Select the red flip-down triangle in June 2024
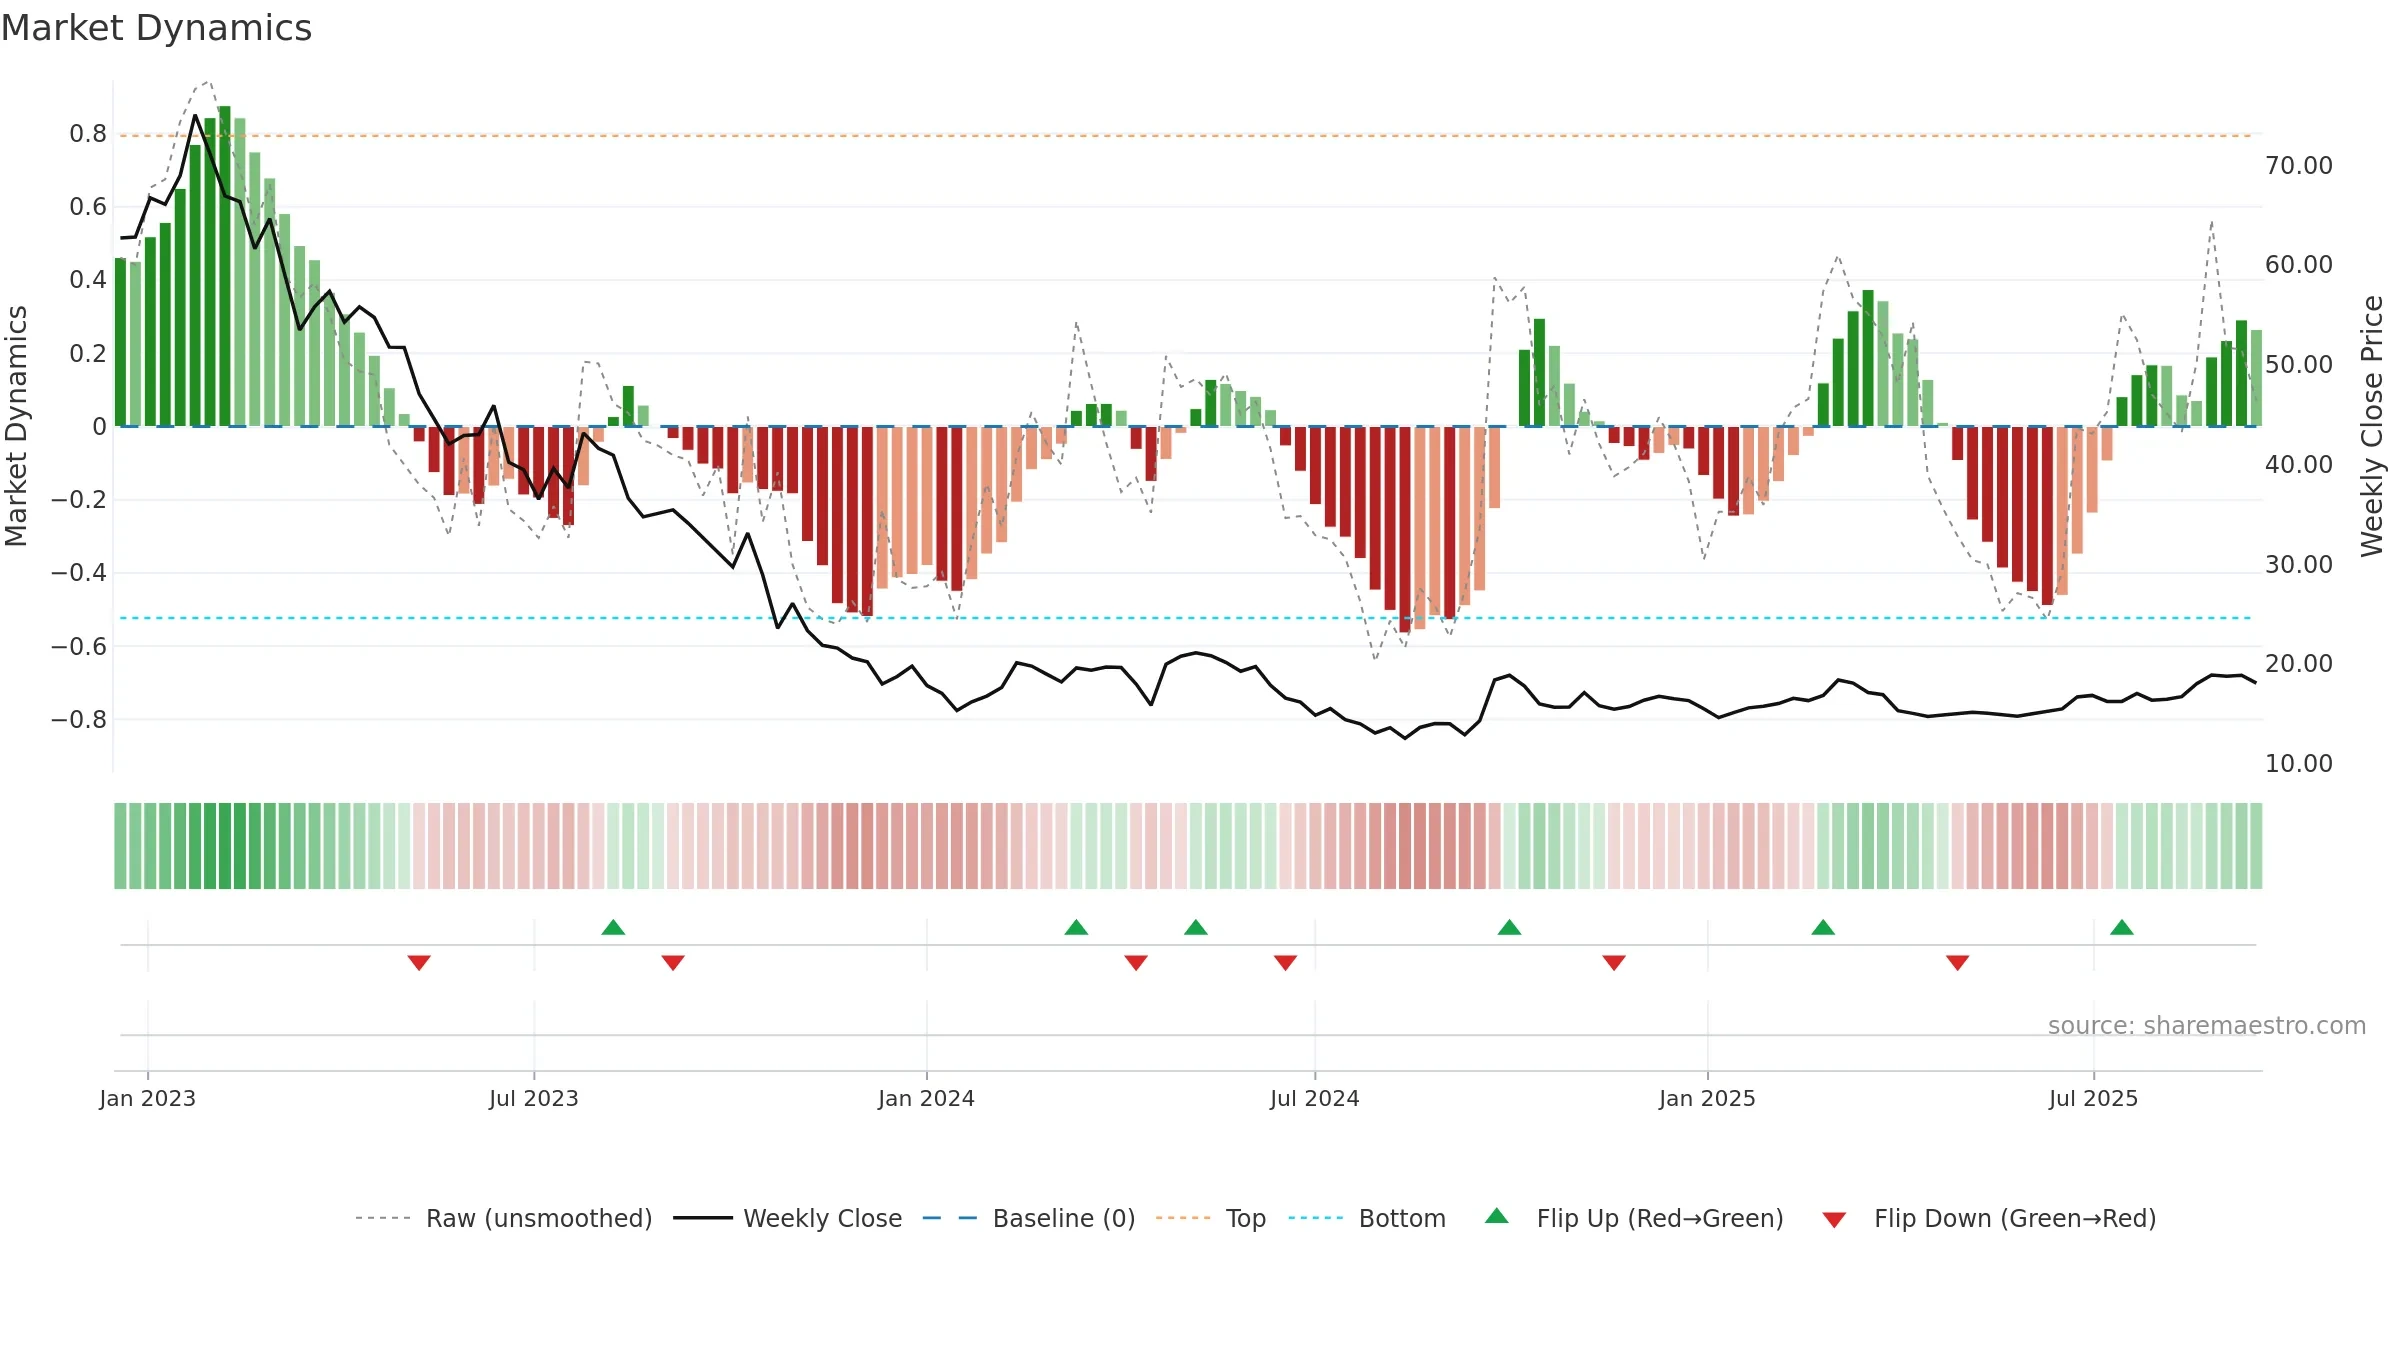The image size is (2400, 1350). 1286,962
